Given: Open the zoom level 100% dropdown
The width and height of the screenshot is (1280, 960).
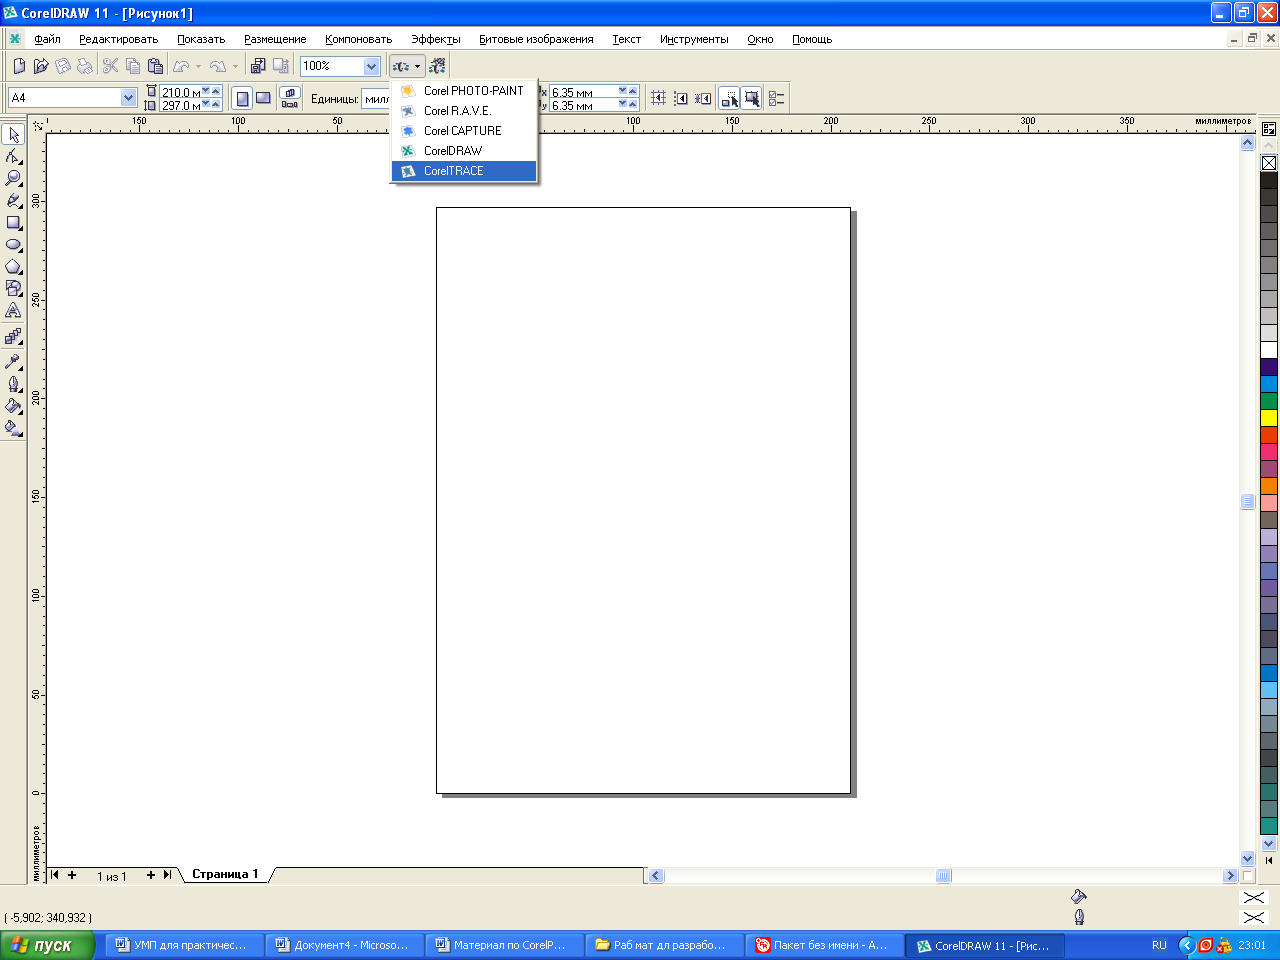Looking at the screenshot, I should click(x=371, y=66).
